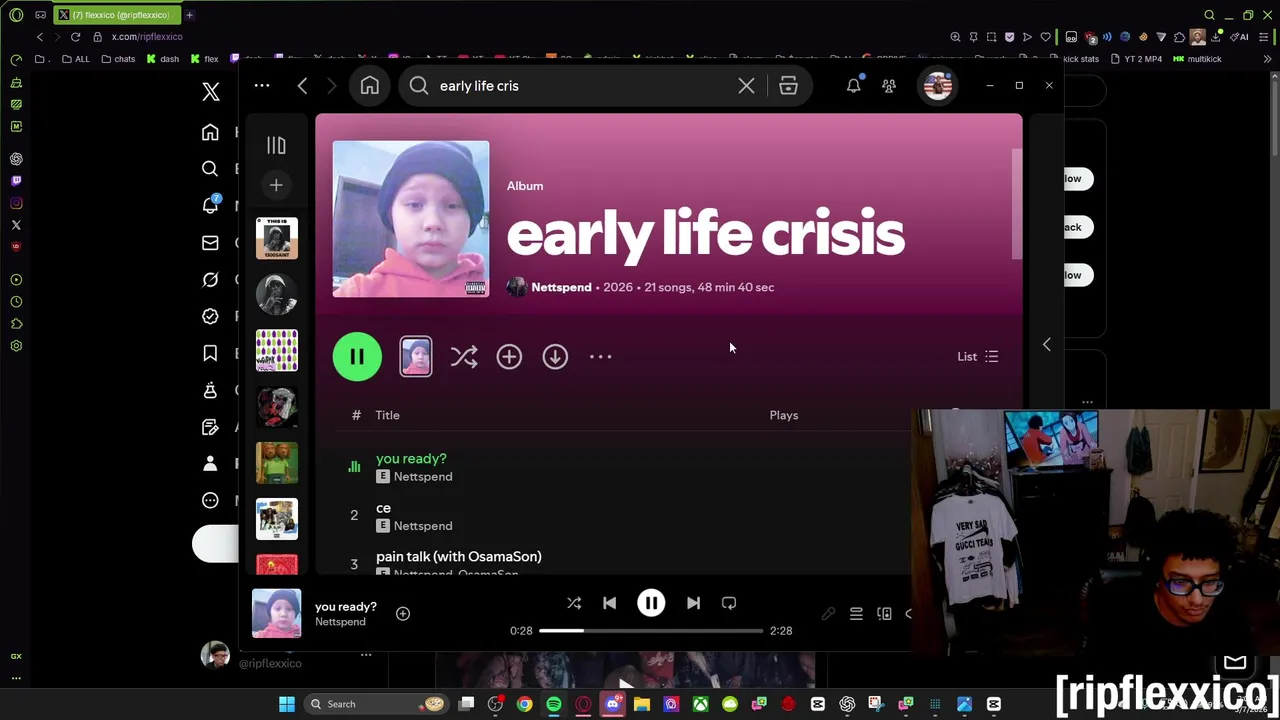Open Nettspend from the now-playing bar
1280x720 pixels.
[x=340, y=622]
